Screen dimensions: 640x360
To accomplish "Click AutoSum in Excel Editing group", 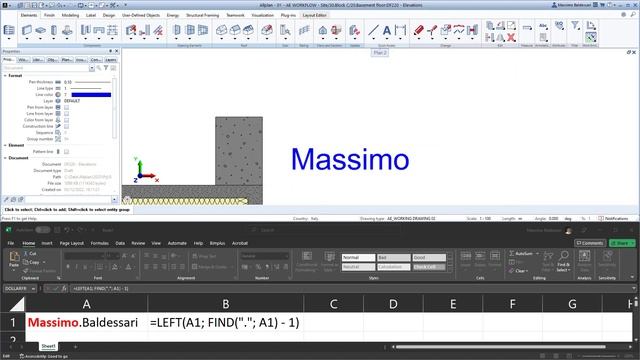I will tap(524, 254).
